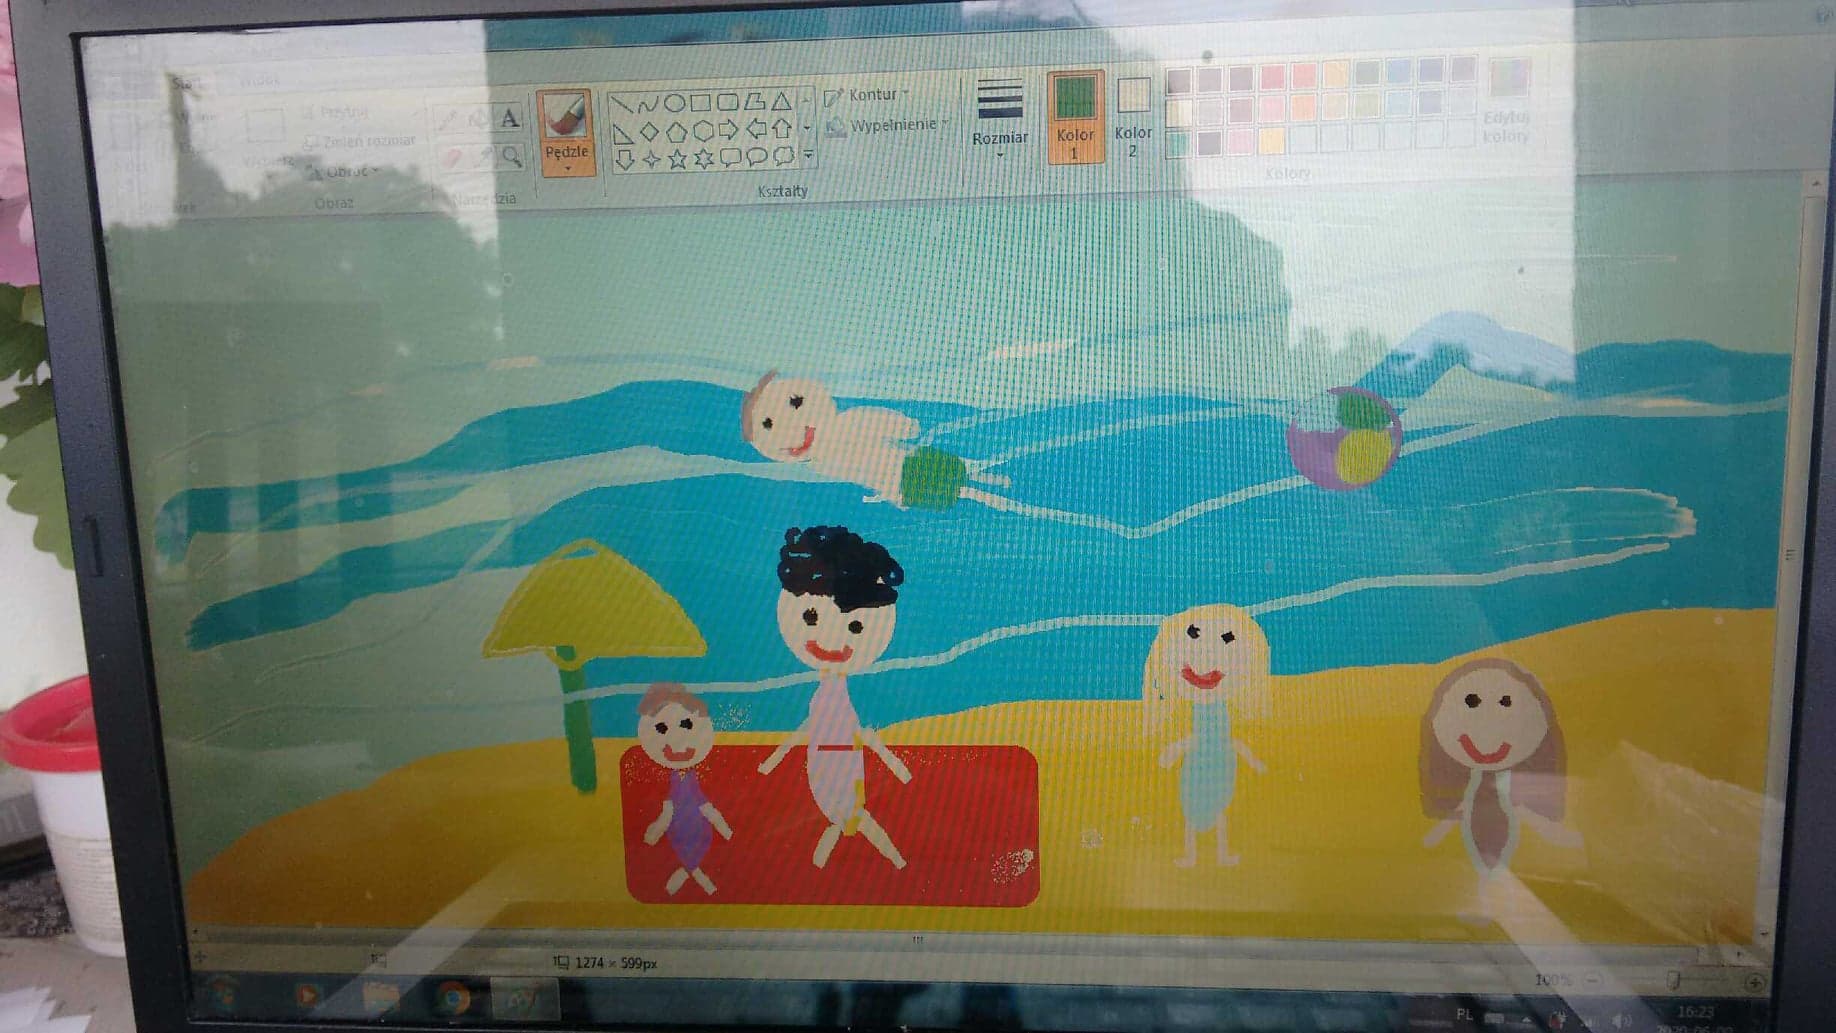Select the Pencil tool
1836x1033 pixels.
pyautogui.click(x=449, y=120)
